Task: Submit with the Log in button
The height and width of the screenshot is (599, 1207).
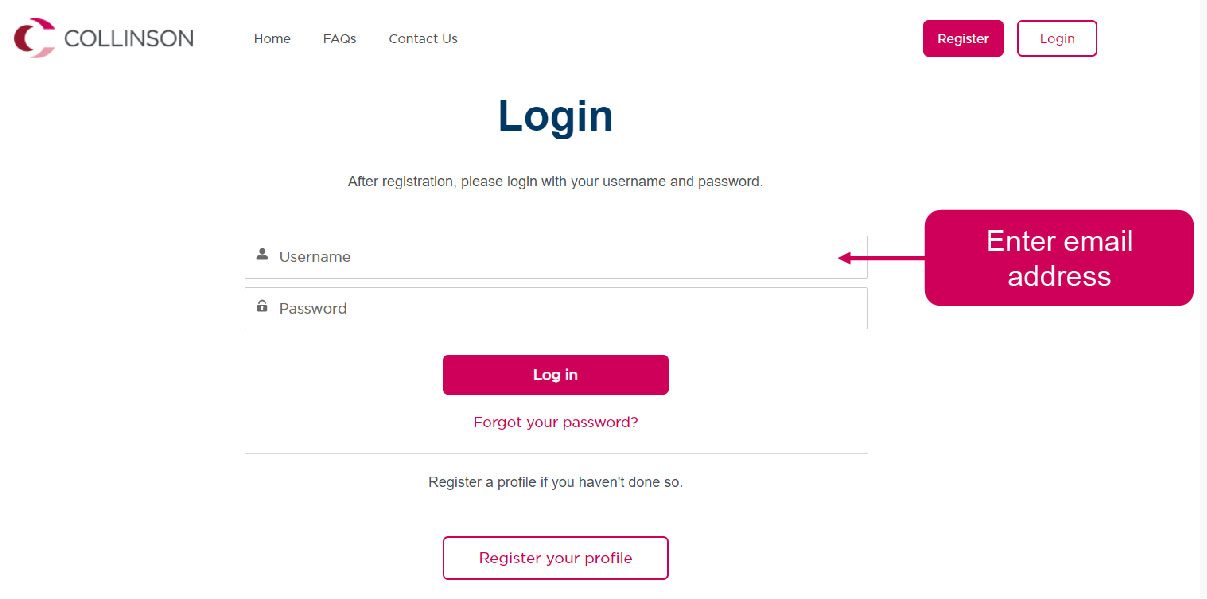Action: (x=556, y=375)
